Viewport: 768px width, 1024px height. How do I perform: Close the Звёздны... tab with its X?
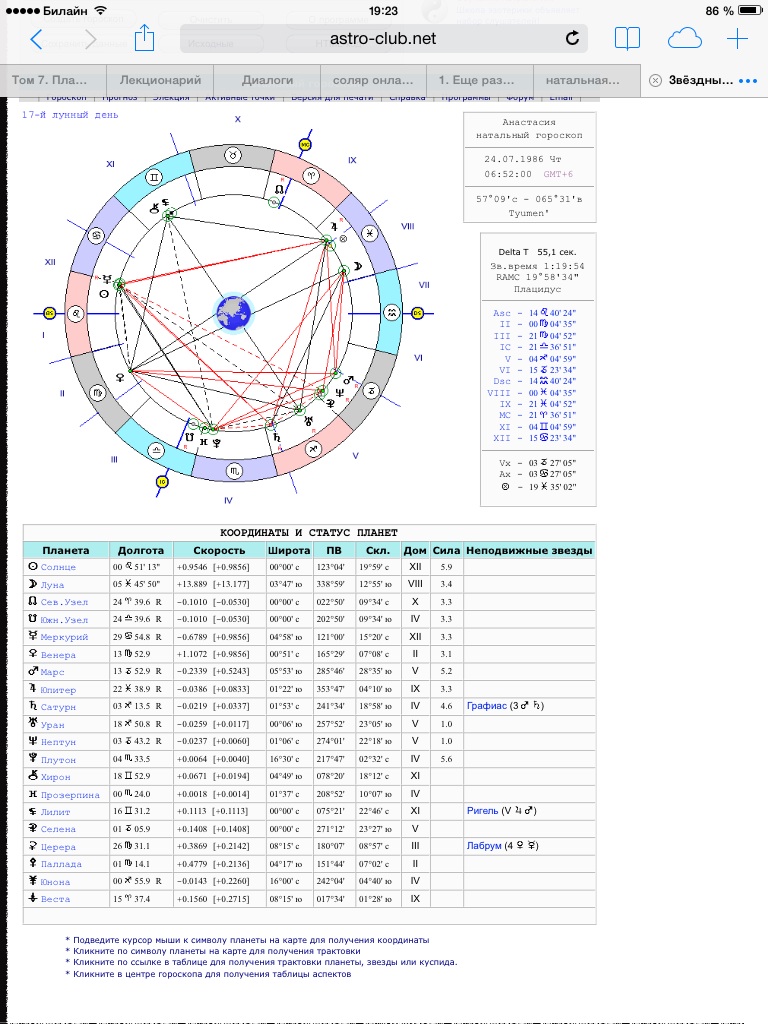click(x=655, y=80)
